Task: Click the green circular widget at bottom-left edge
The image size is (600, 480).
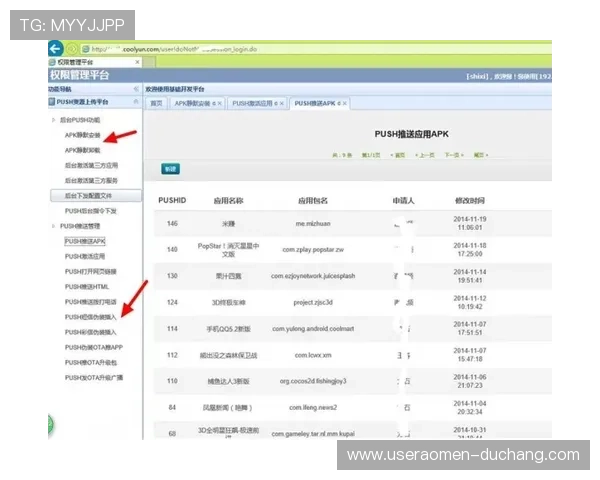Action: pos(51,424)
